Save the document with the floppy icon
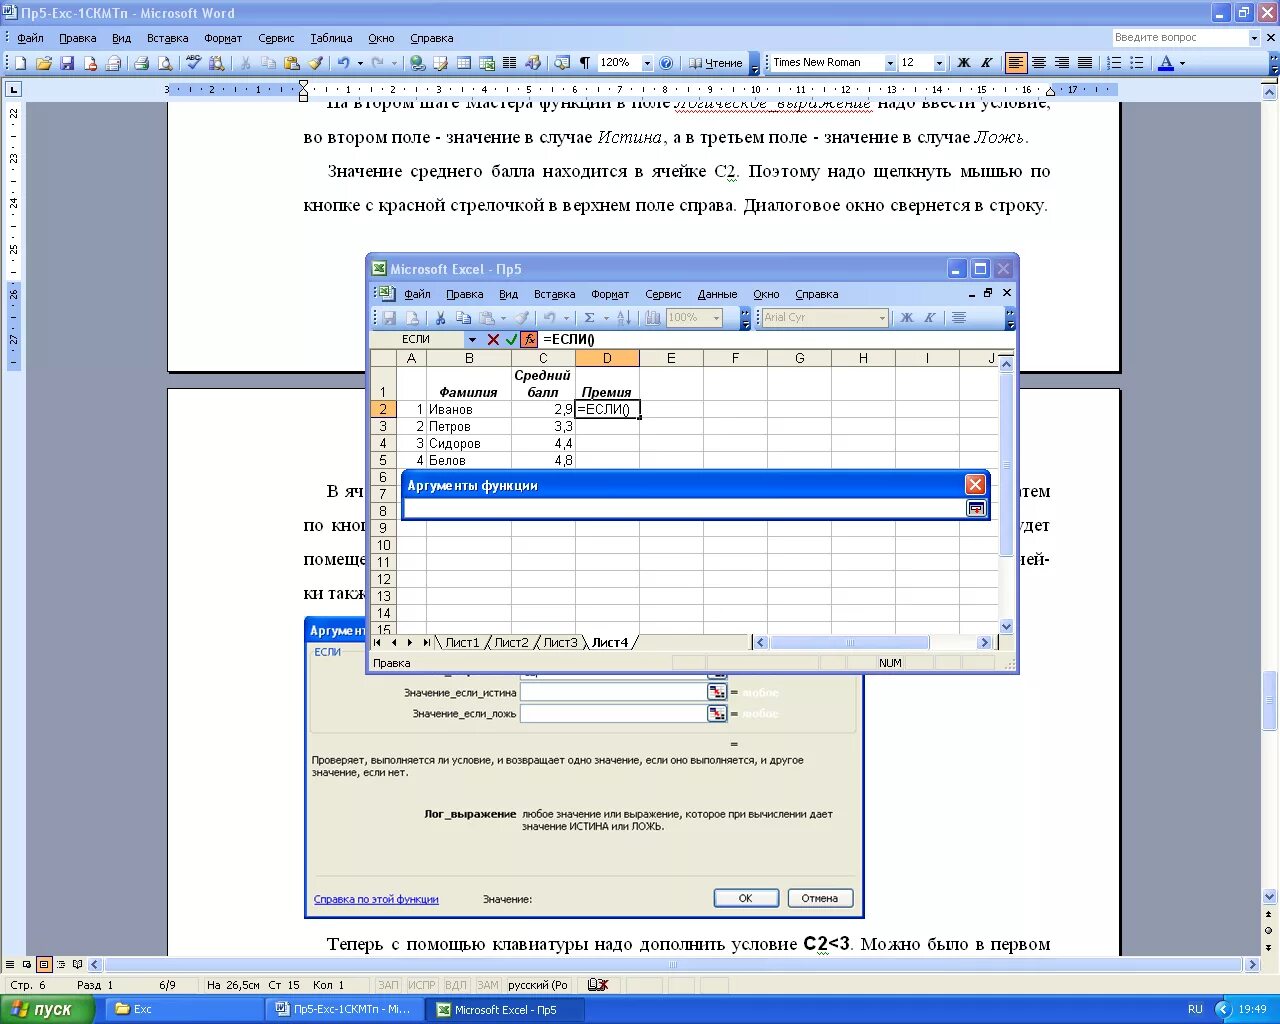This screenshot has height=1024, width=1280. 67,63
